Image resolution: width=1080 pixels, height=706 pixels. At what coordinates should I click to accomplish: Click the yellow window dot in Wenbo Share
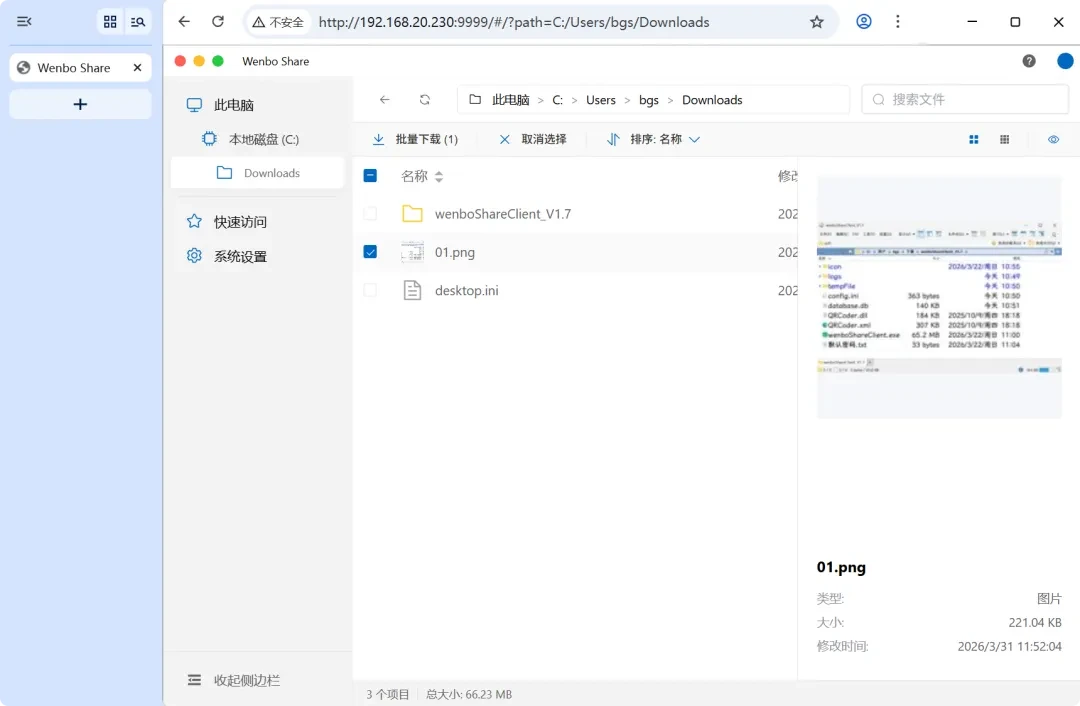click(x=199, y=61)
